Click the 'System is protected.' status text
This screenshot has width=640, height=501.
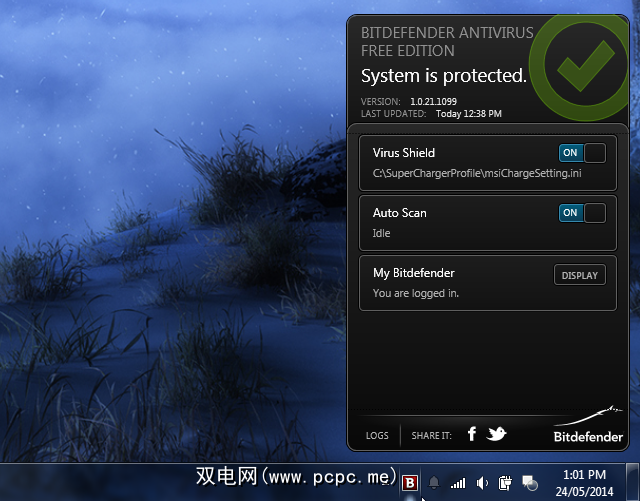[x=444, y=76]
